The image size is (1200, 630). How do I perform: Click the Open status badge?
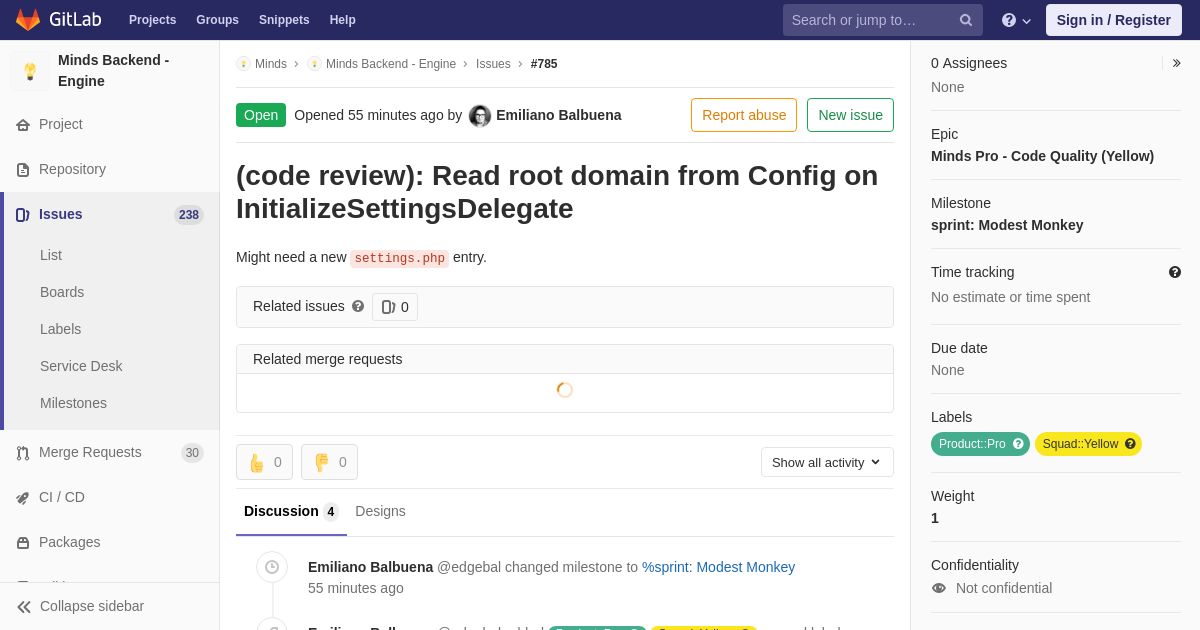261,115
